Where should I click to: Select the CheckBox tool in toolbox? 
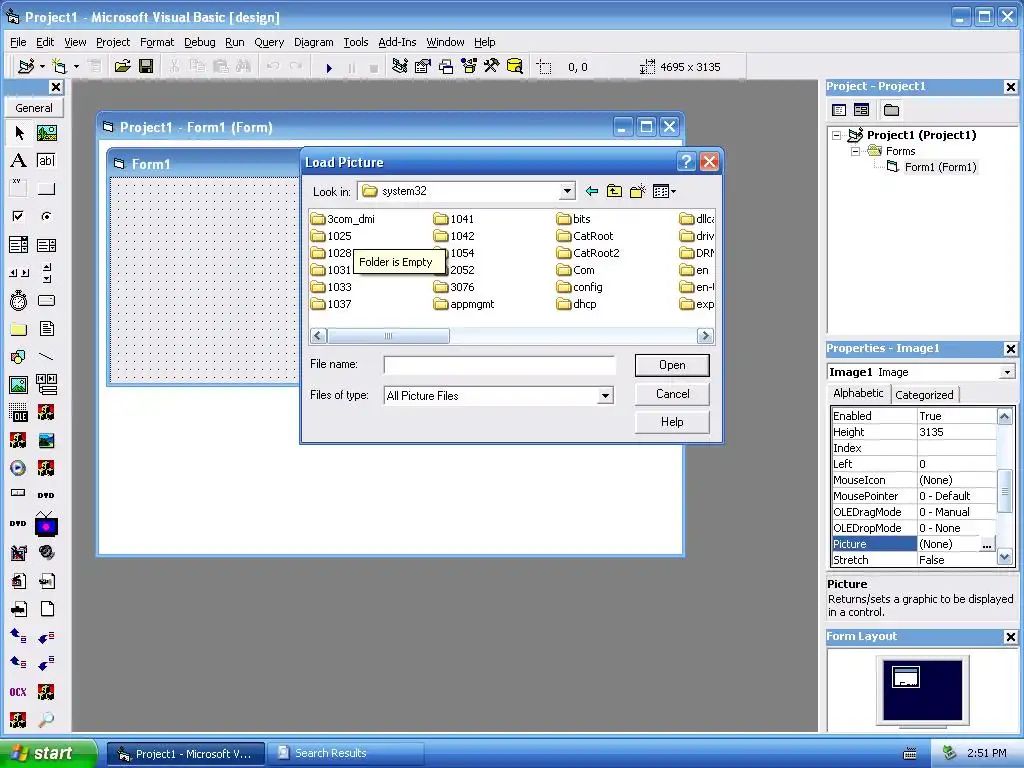pos(18,216)
